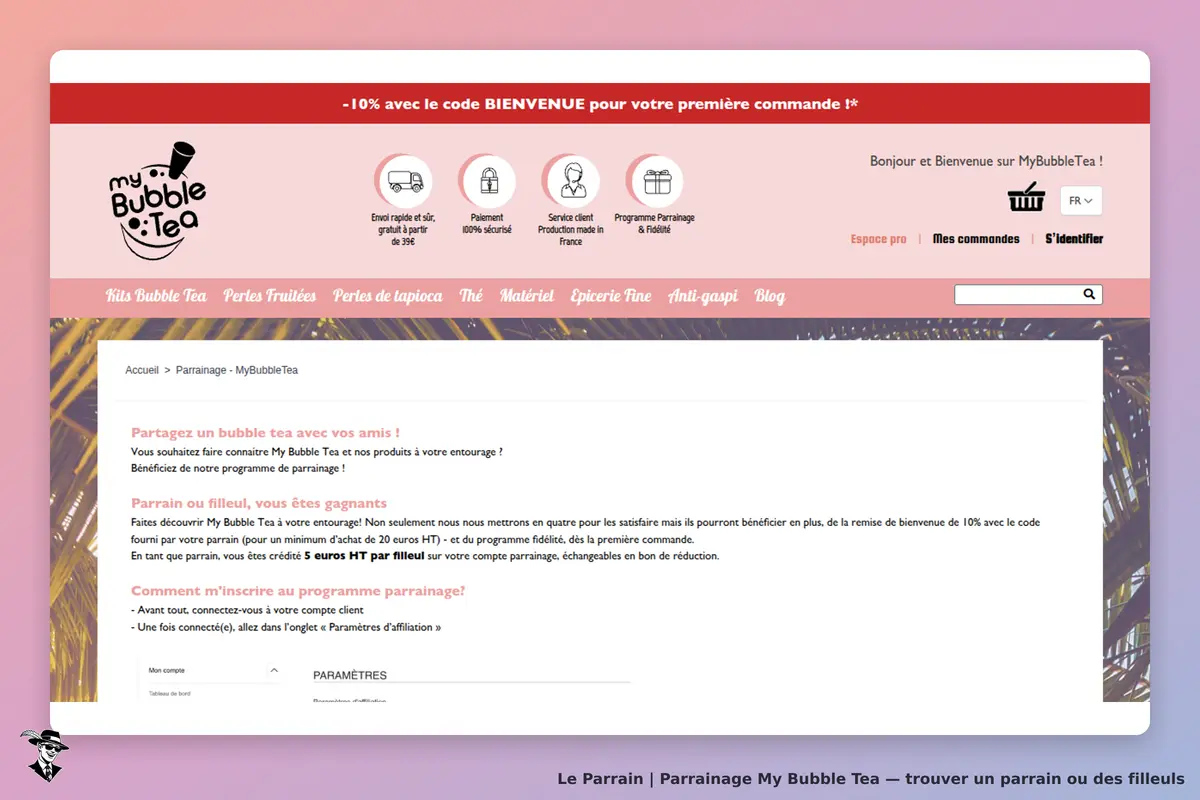
Task: Click the My Bubble Tea logo
Action: click(158, 201)
